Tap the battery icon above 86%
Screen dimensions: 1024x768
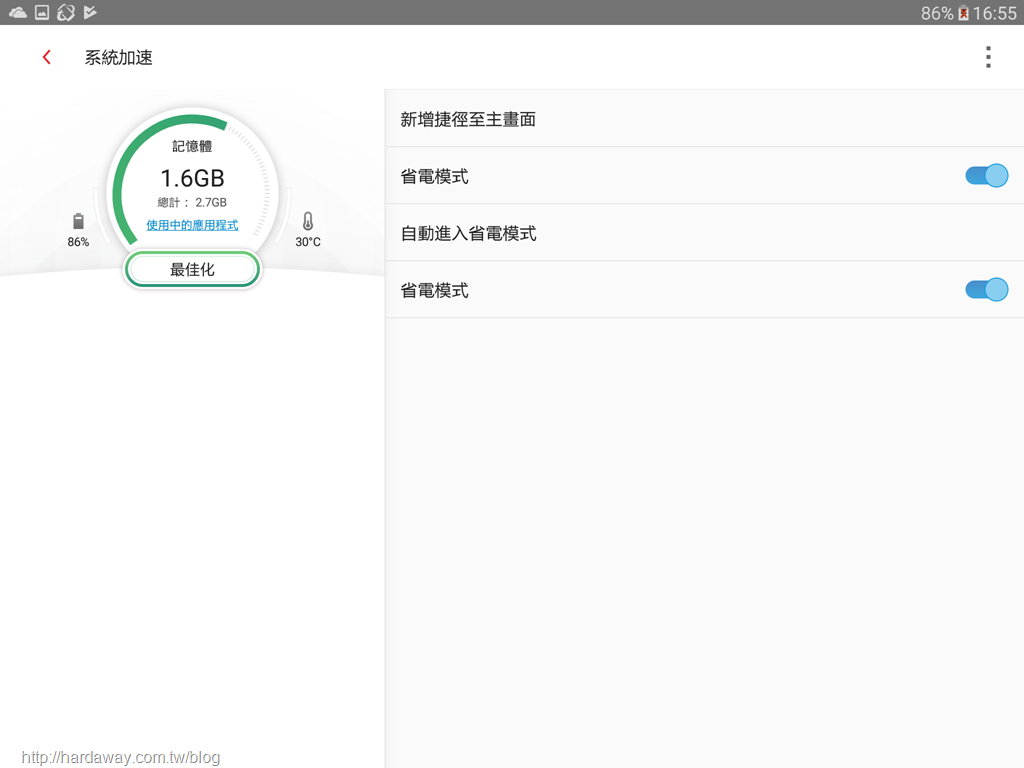[x=78, y=221]
